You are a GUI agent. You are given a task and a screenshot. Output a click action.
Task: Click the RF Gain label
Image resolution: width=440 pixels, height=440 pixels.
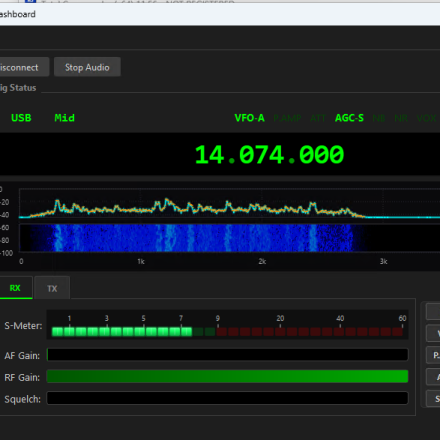pyautogui.click(x=22, y=377)
